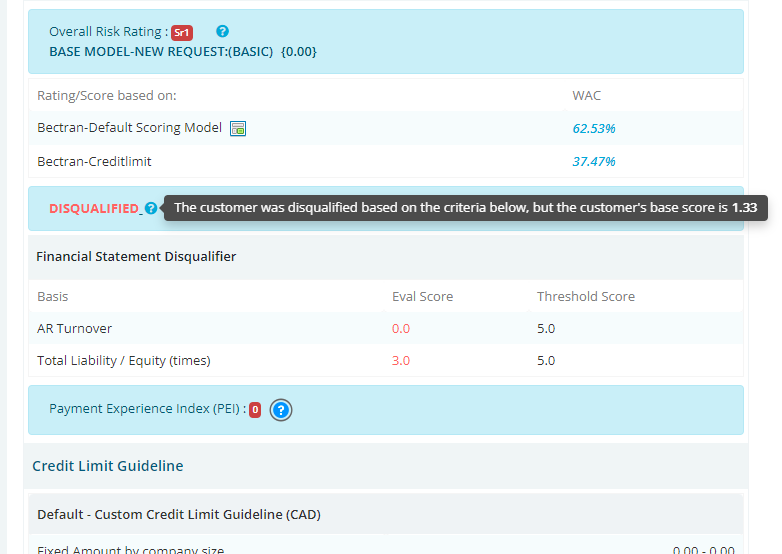
Task: Click Default - Custom Credit Limit Guideline (CAD)
Action: tap(179, 515)
